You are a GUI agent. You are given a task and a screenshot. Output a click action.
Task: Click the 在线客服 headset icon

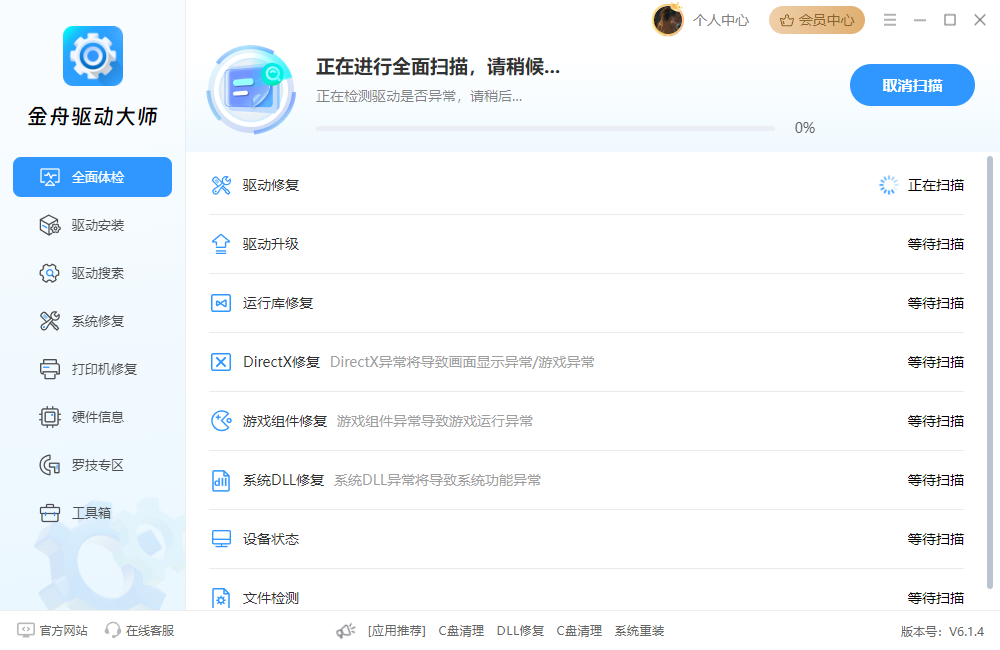112,630
